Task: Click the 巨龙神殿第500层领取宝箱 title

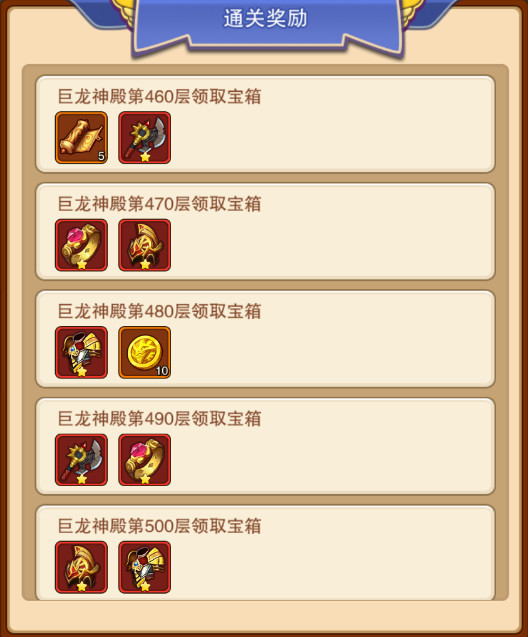Action: 159,526
